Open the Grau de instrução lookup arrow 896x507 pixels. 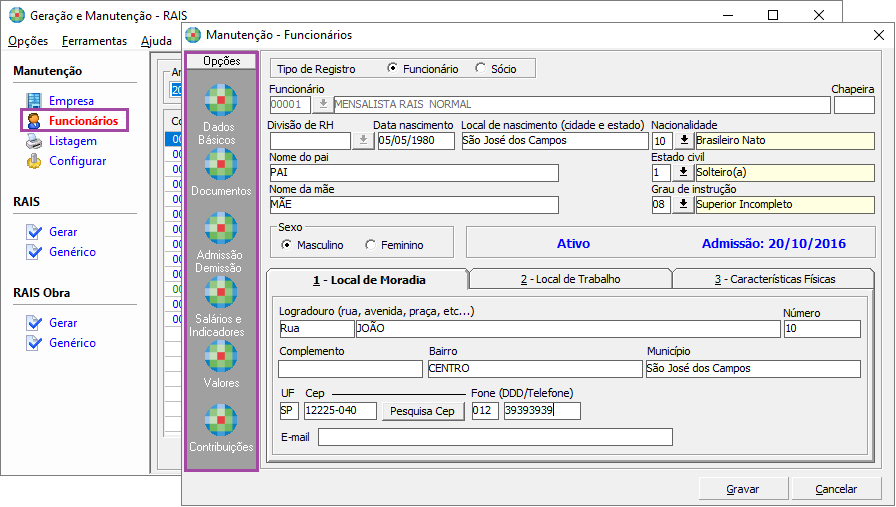[x=683, y=205]
